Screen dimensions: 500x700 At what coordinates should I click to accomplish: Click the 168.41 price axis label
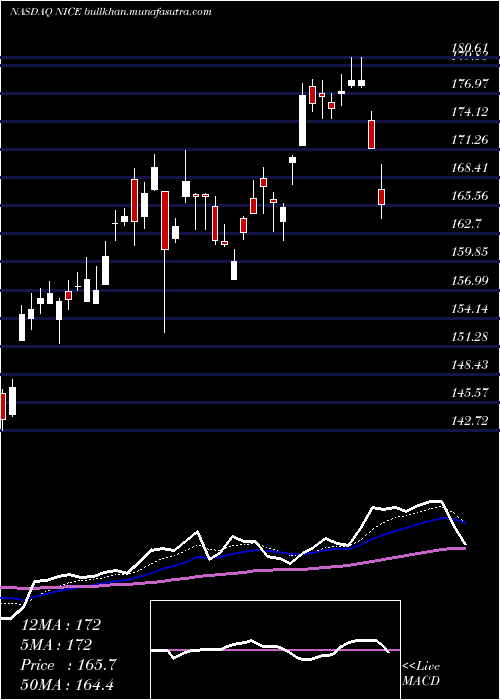(470, 168)
